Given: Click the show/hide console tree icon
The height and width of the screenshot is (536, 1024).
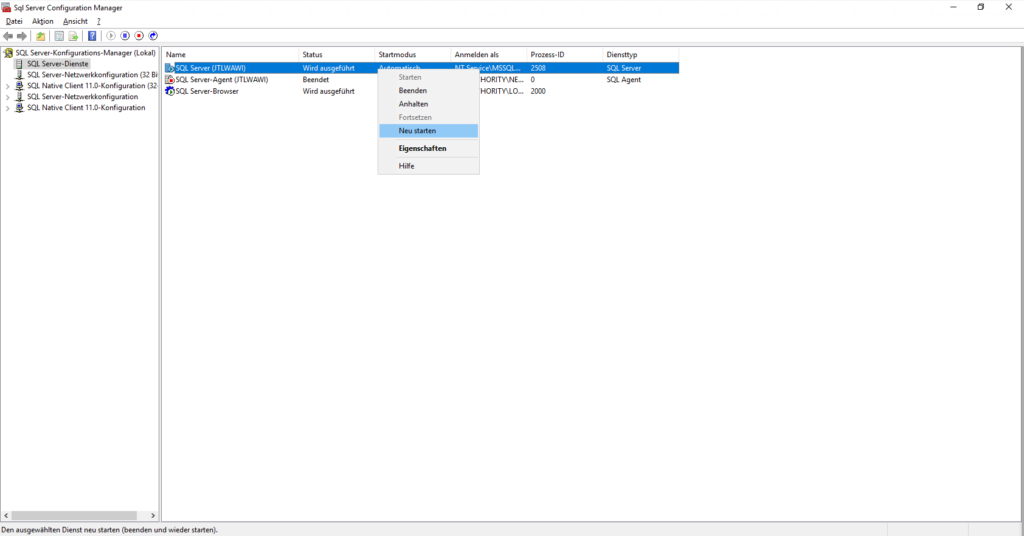Looking at the screenshot, I should [59, 36].
